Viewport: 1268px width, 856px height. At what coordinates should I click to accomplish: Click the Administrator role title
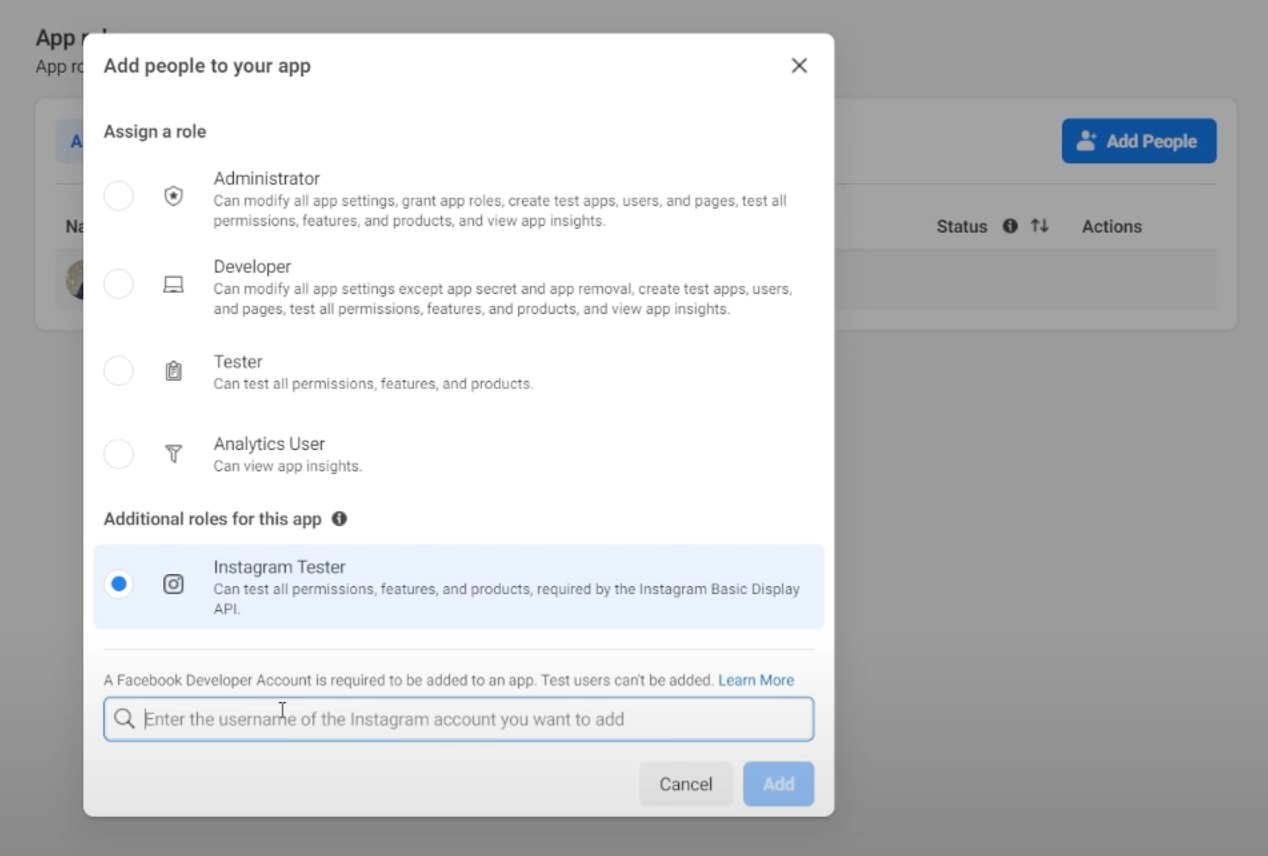[267, 179]
